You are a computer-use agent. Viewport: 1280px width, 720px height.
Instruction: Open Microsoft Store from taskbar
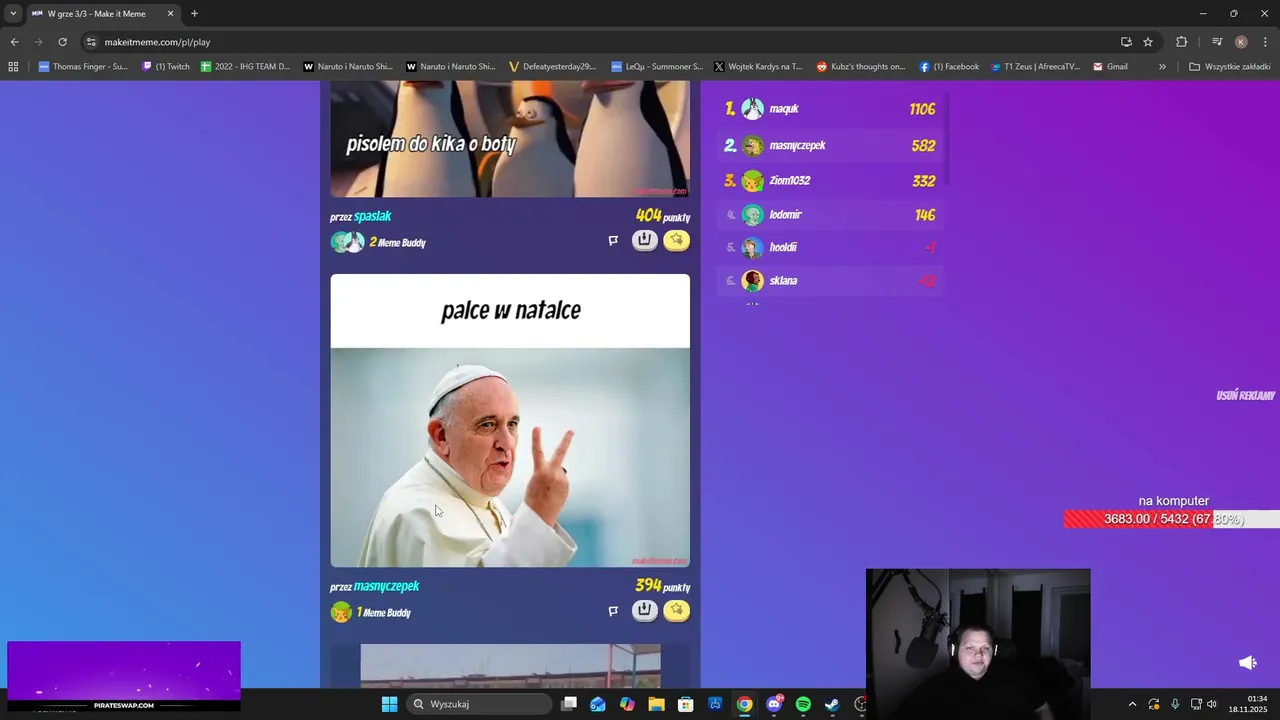(x=686, y=704)
